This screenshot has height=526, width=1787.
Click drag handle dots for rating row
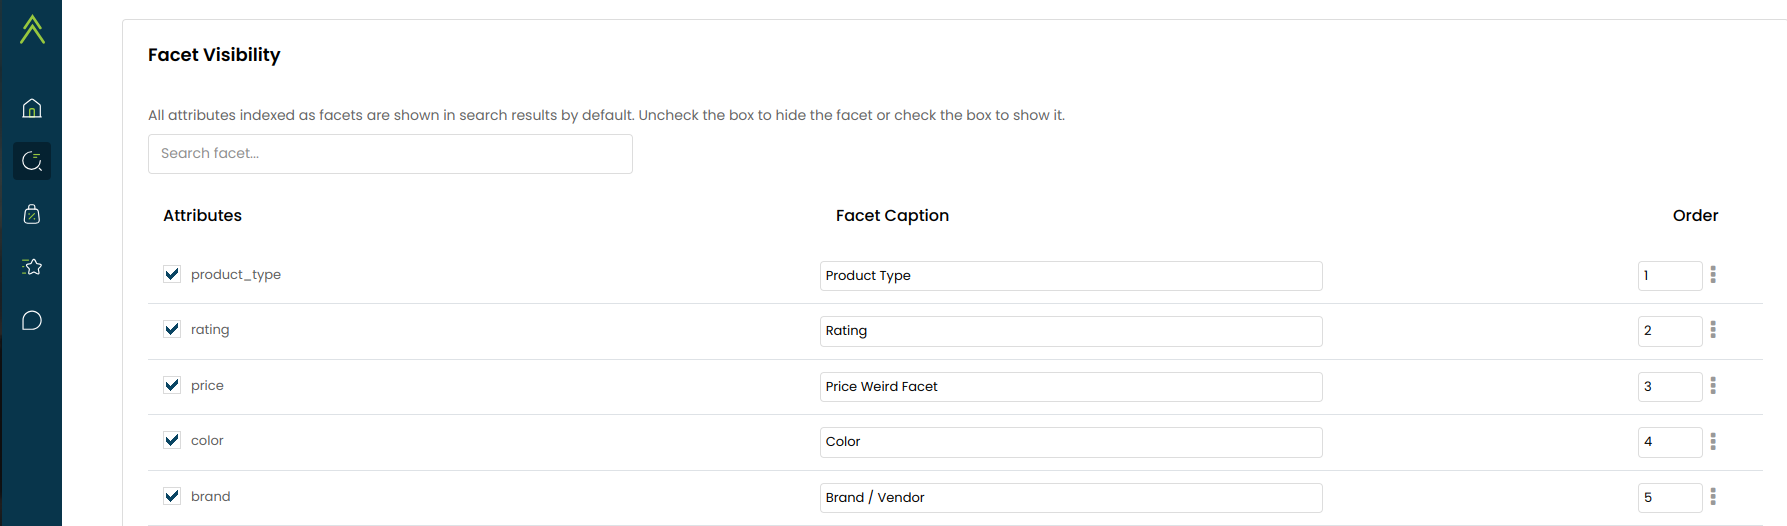pos(1713,330)
